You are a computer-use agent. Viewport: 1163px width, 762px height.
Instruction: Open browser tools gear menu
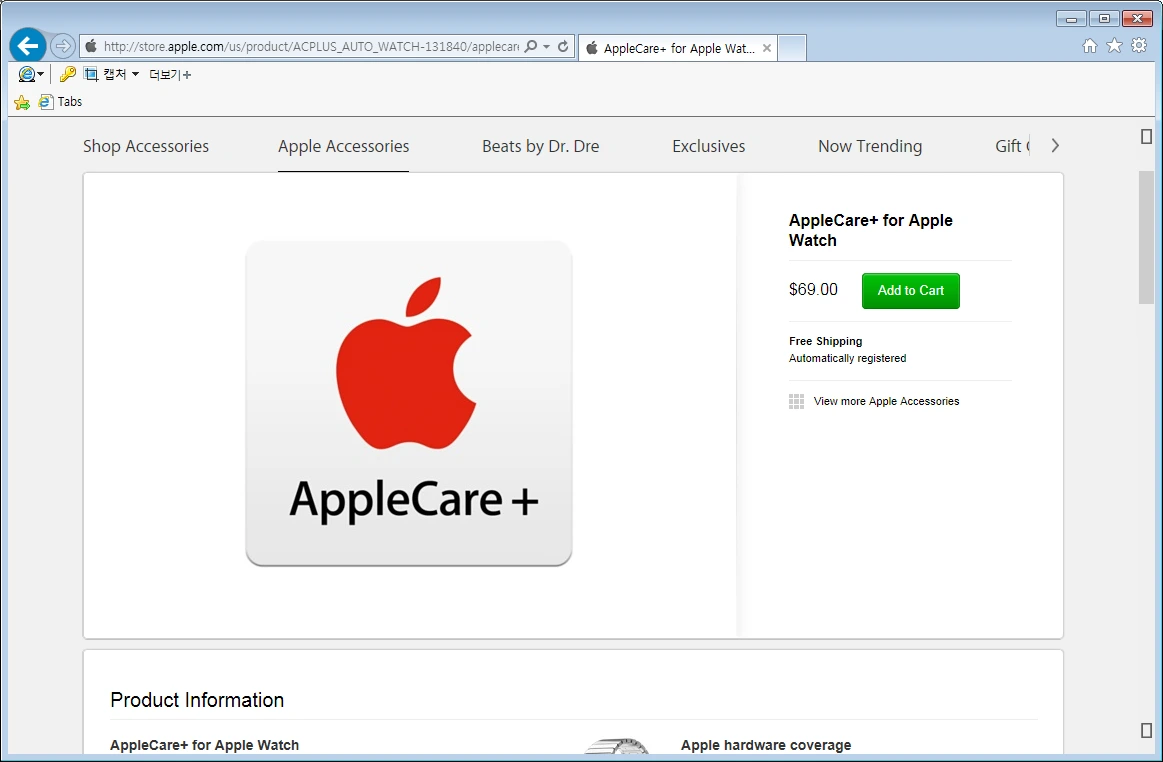(1139, 46)
